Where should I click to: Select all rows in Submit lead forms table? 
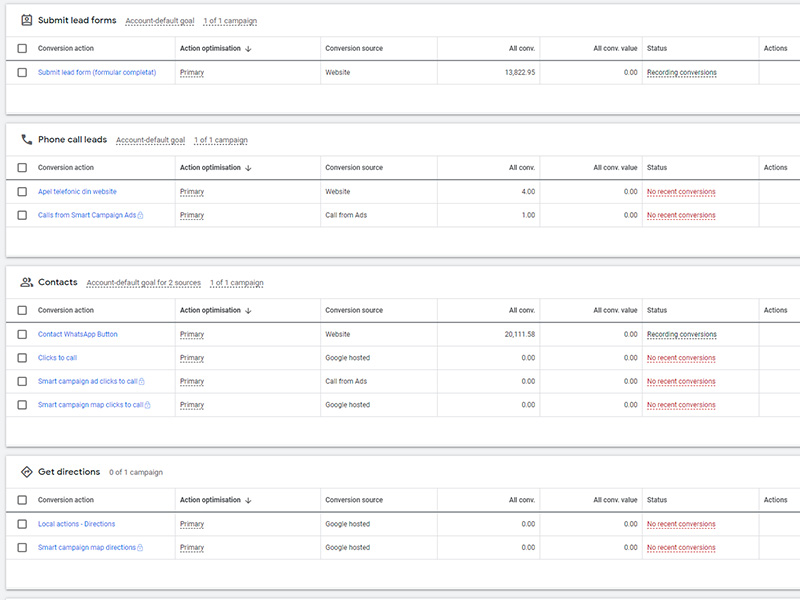pyautogui.click(x=22, y=48)
